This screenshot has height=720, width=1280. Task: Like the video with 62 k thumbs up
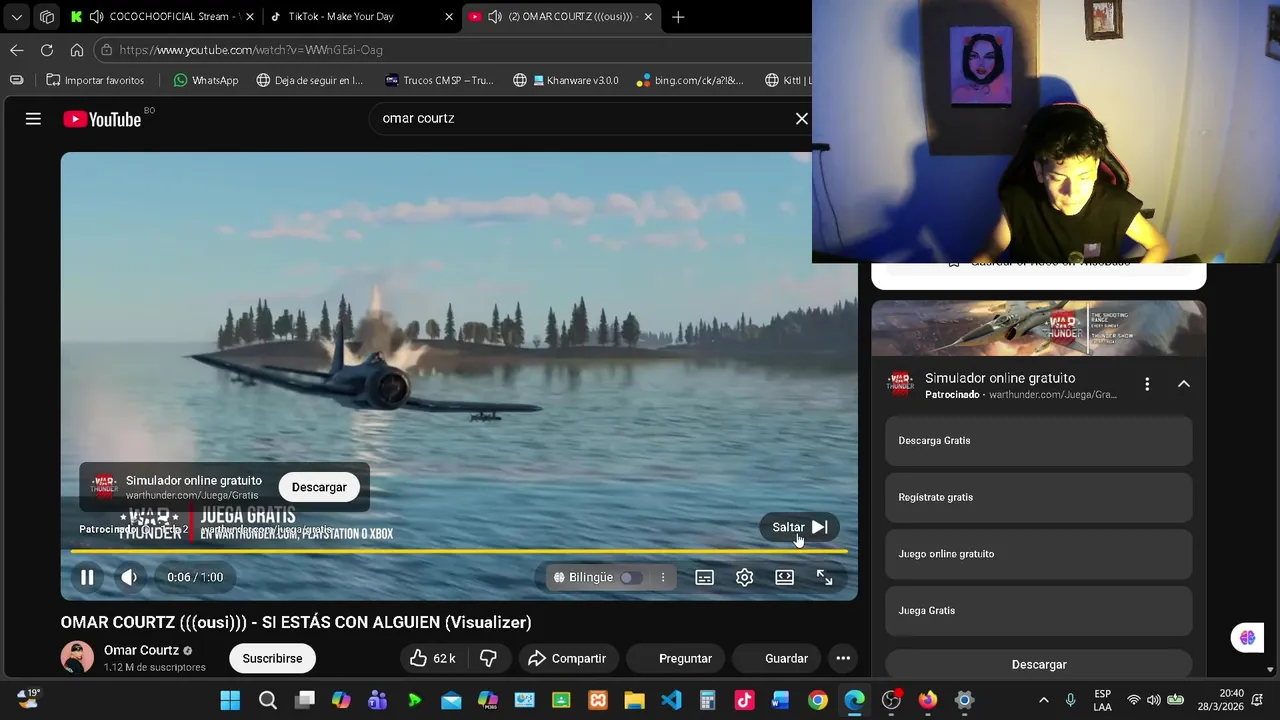click(x=432, y=658)
